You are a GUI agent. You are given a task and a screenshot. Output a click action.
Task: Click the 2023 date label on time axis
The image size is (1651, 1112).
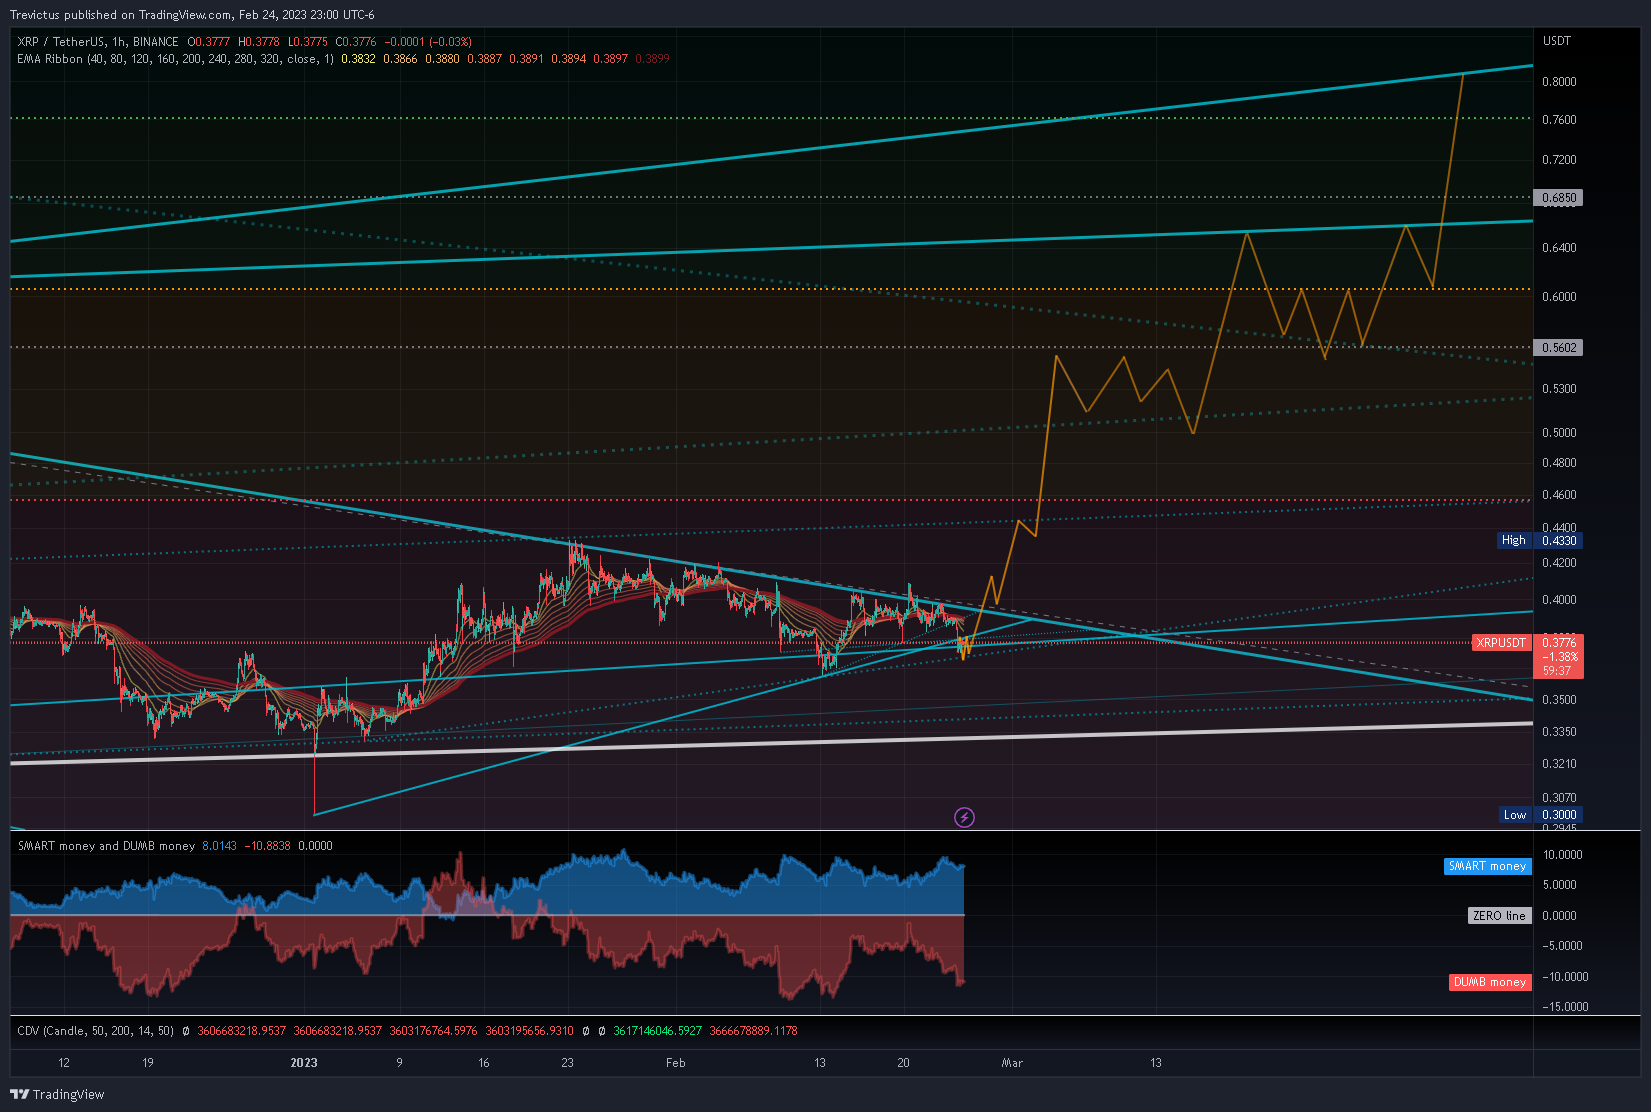(304, 1063)
